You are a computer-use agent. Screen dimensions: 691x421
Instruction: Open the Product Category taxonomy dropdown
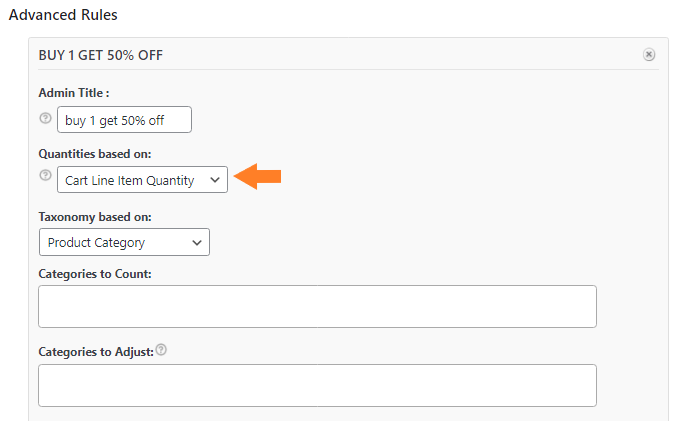pyautogui.click(x=124, y=242)
